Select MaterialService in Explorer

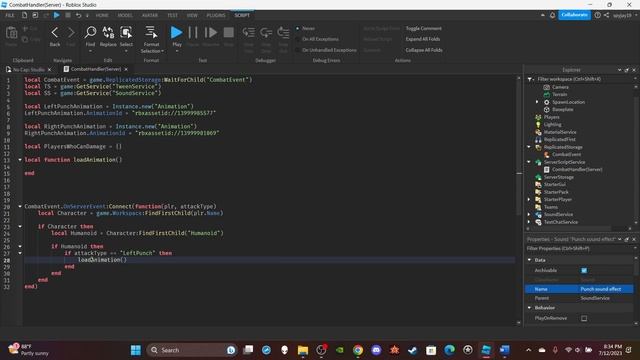[x=560, y=132]
